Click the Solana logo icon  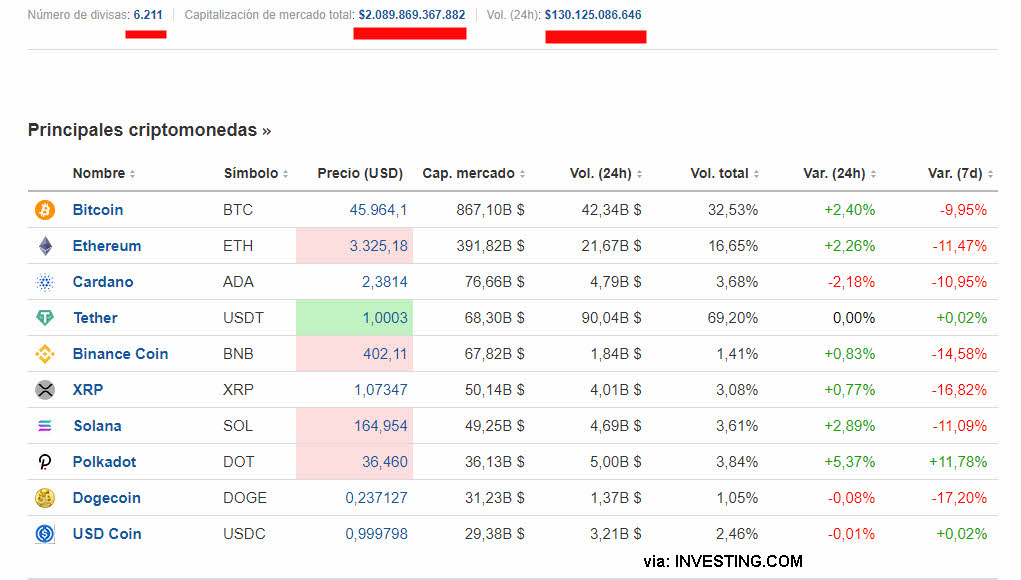45,426
